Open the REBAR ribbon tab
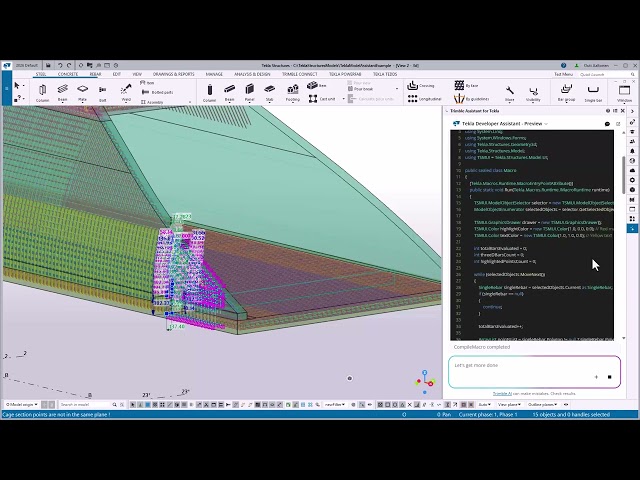This screenshot has width=640, height=480. [95, 74]
